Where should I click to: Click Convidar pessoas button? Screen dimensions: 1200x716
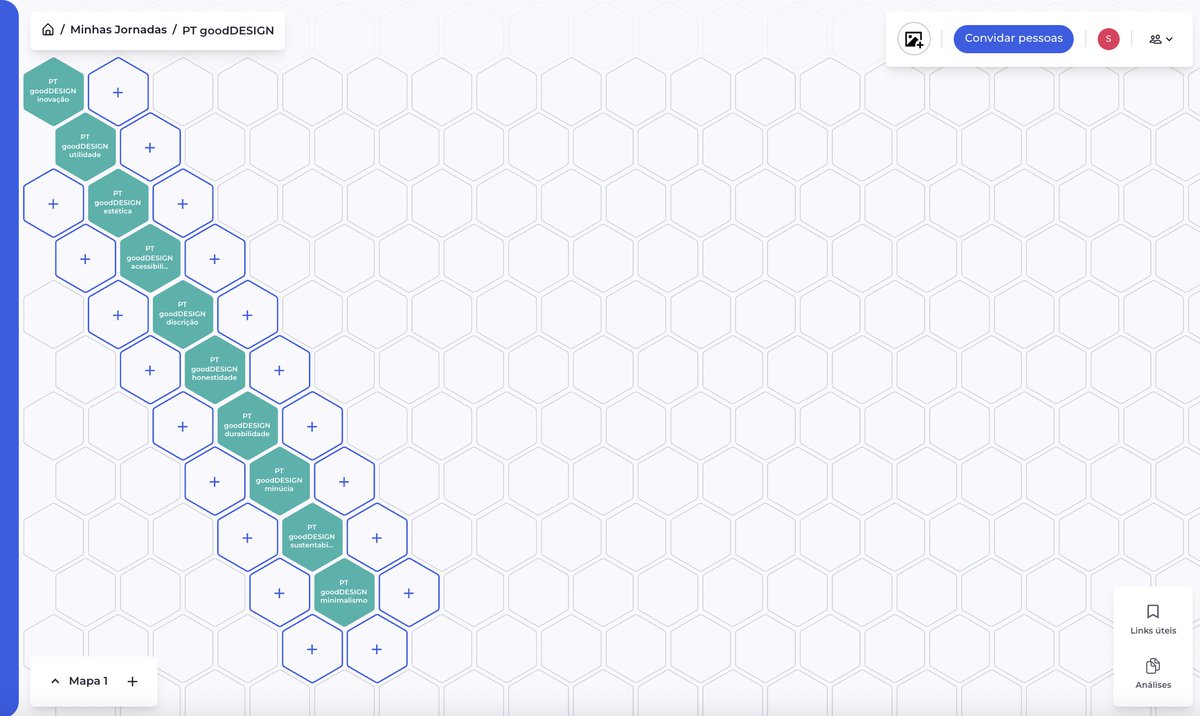[x=1013, y=38]
